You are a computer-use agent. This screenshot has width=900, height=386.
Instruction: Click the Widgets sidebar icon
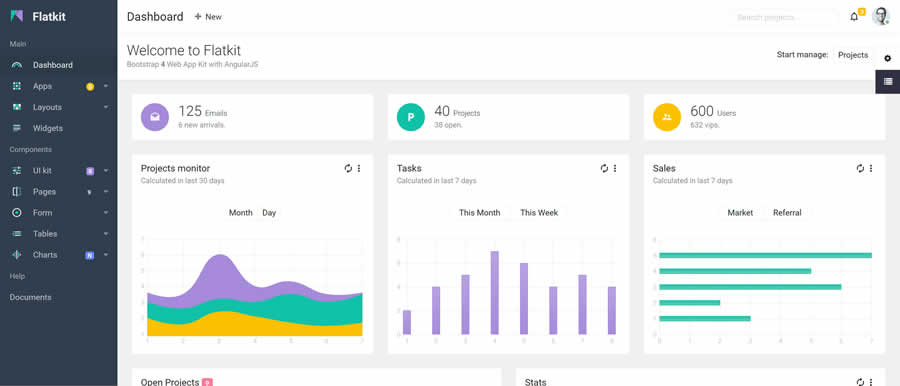[x=17, y=128]
